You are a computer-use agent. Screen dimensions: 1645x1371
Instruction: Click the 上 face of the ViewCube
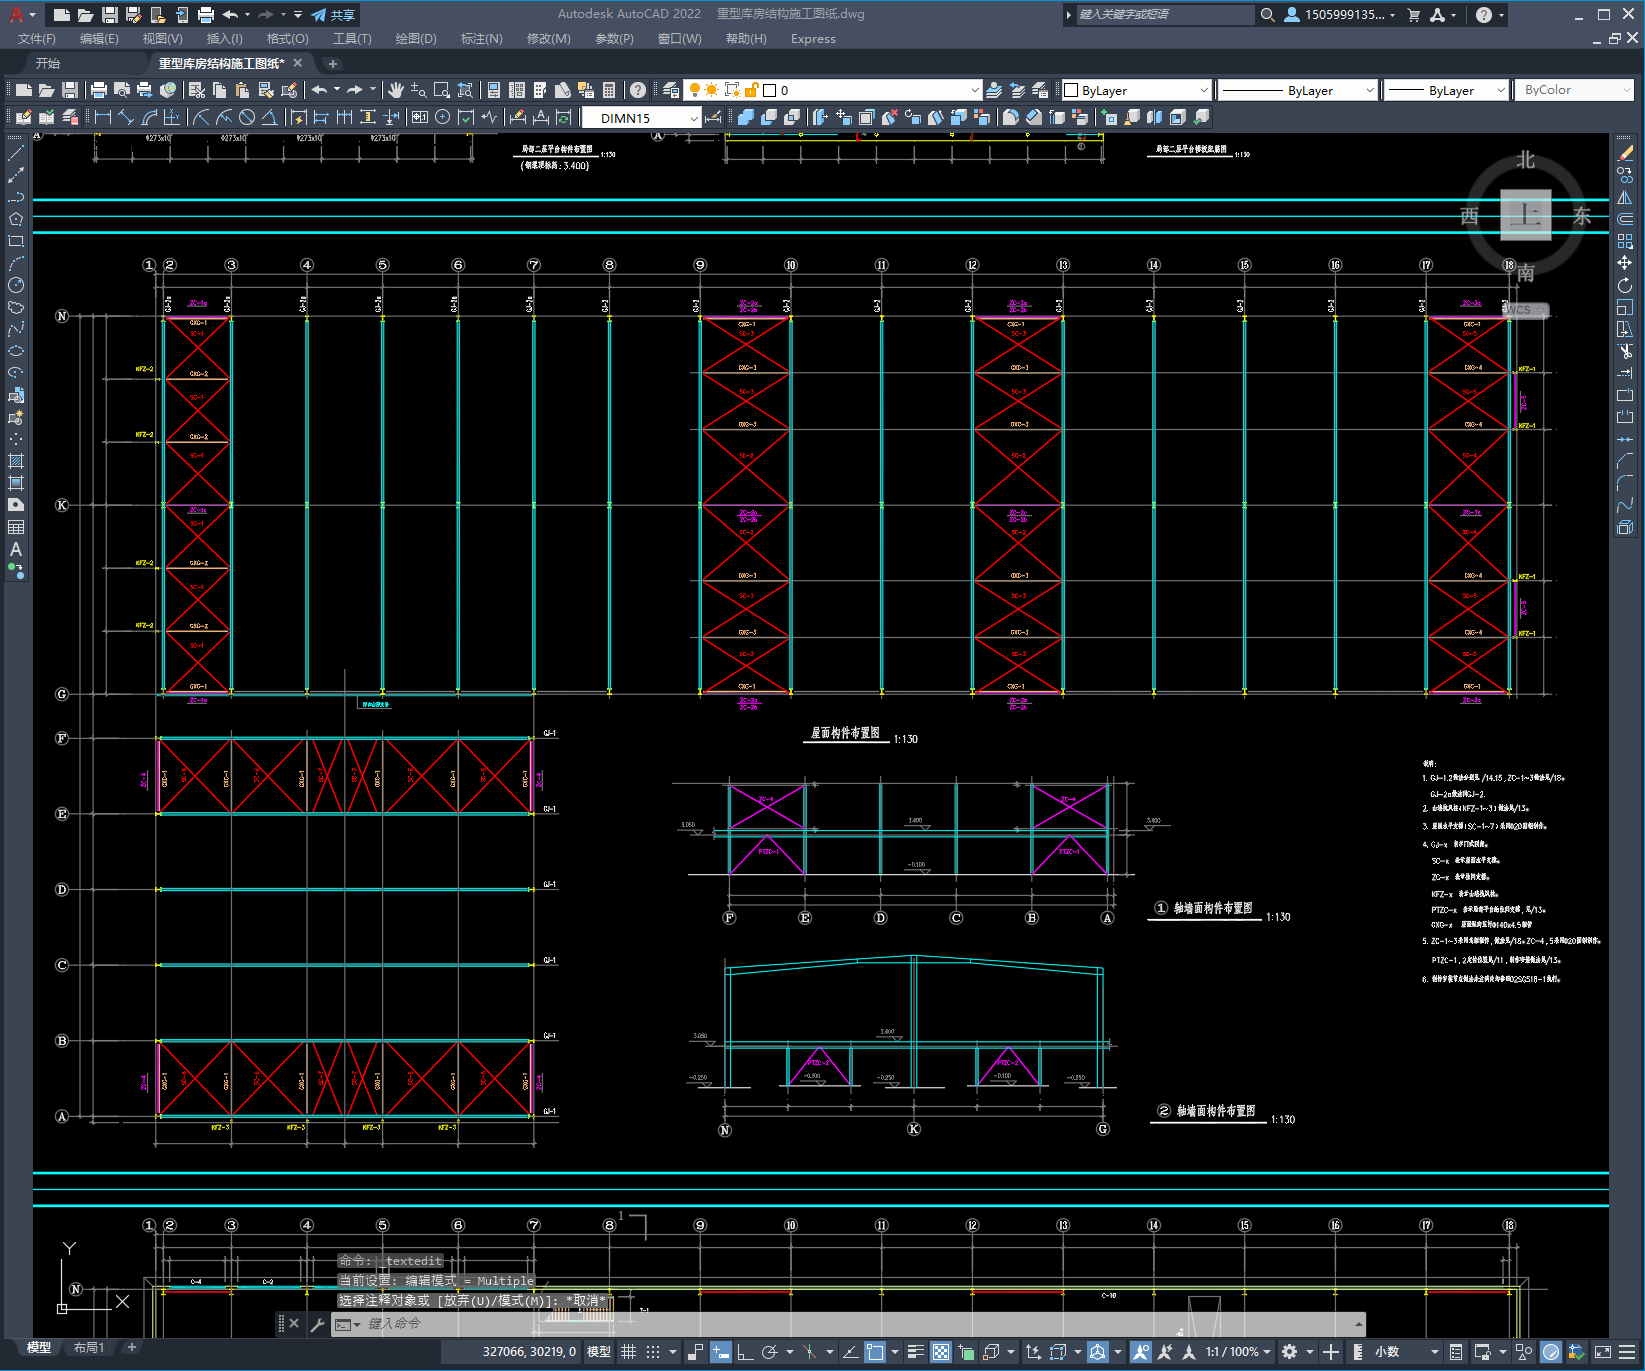coord(1526,214)
